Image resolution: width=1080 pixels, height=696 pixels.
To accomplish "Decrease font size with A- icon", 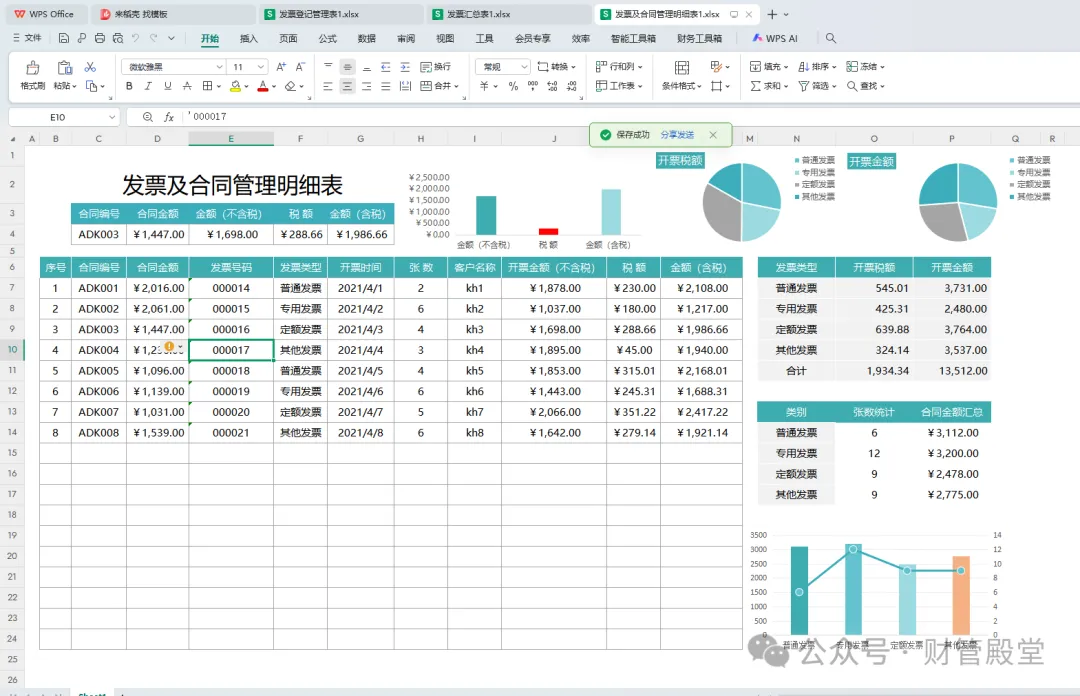I will [300, 67].
